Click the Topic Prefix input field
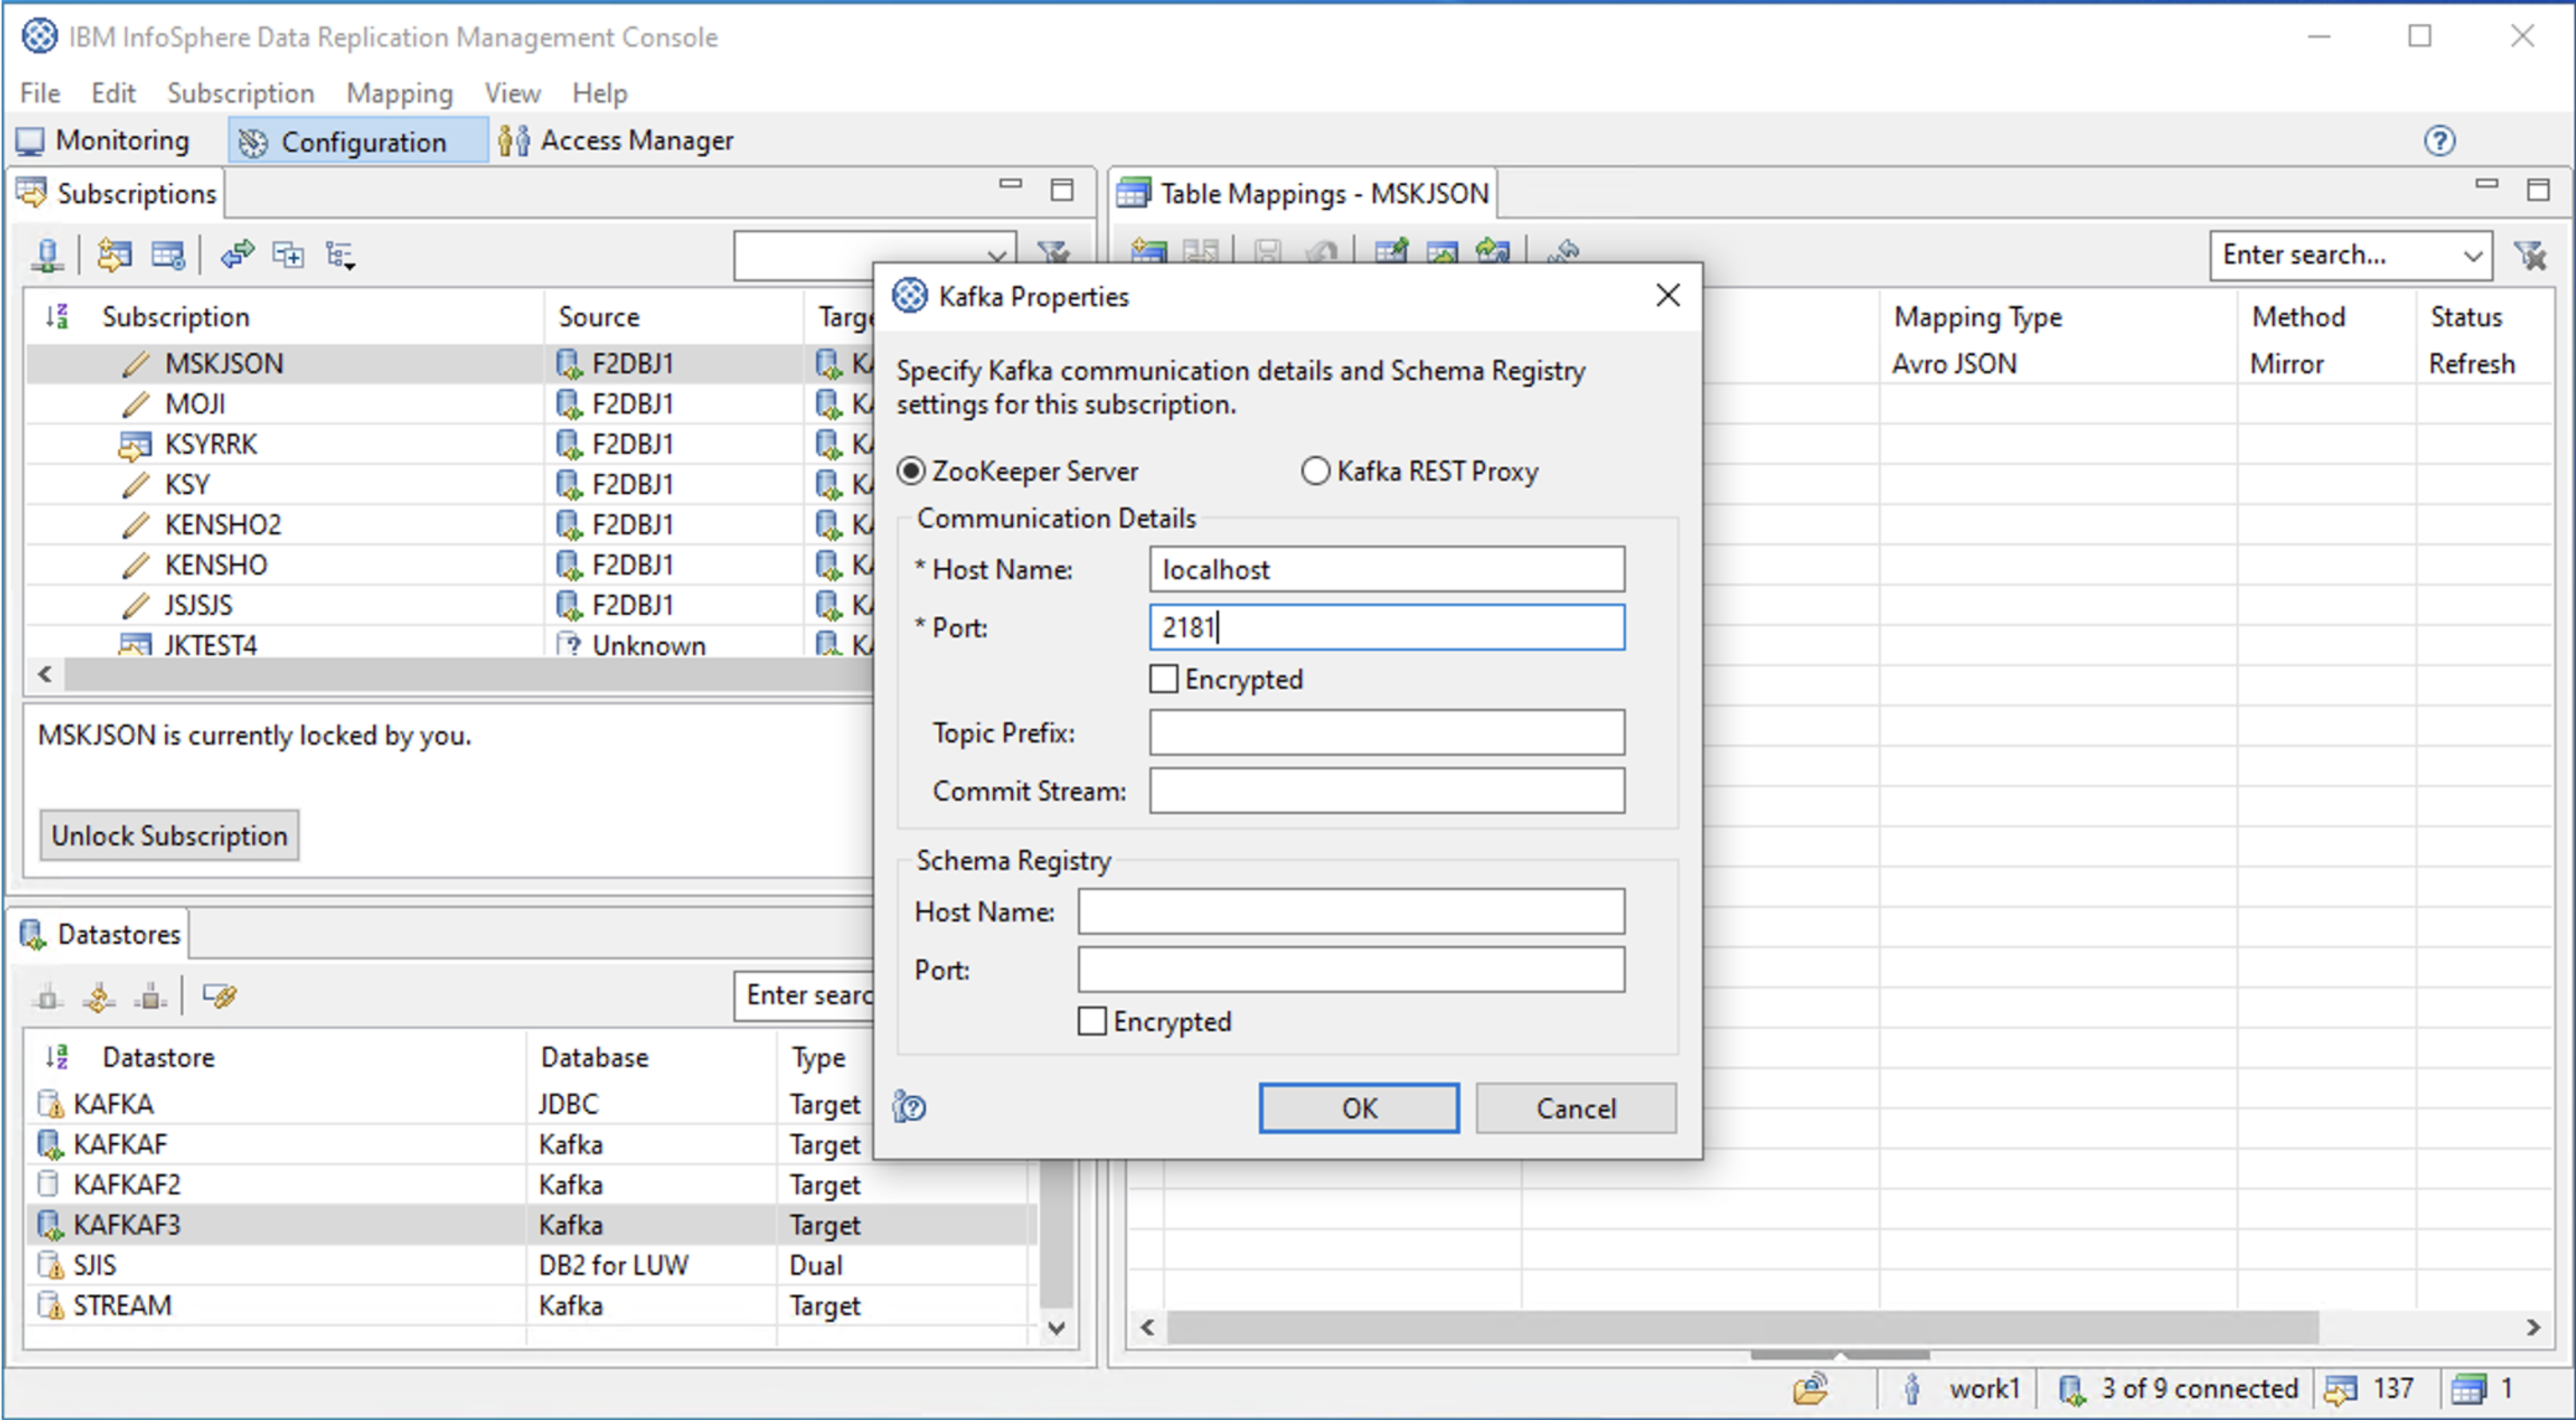 tap(1386, 733)
